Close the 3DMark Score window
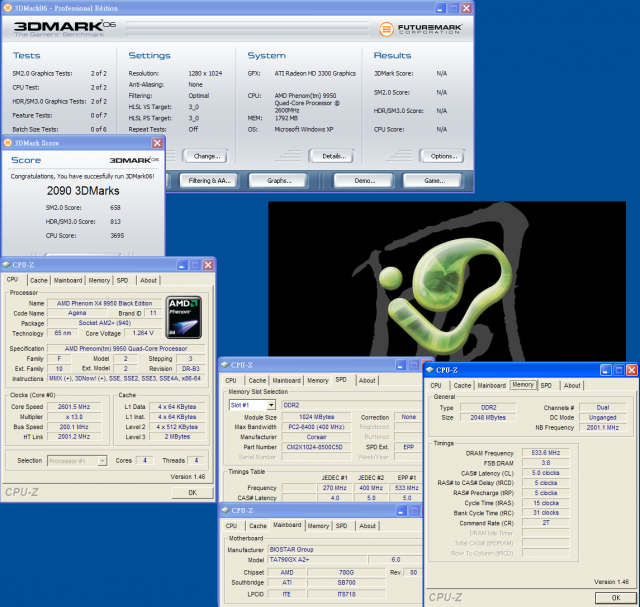 tap(157, 142)
